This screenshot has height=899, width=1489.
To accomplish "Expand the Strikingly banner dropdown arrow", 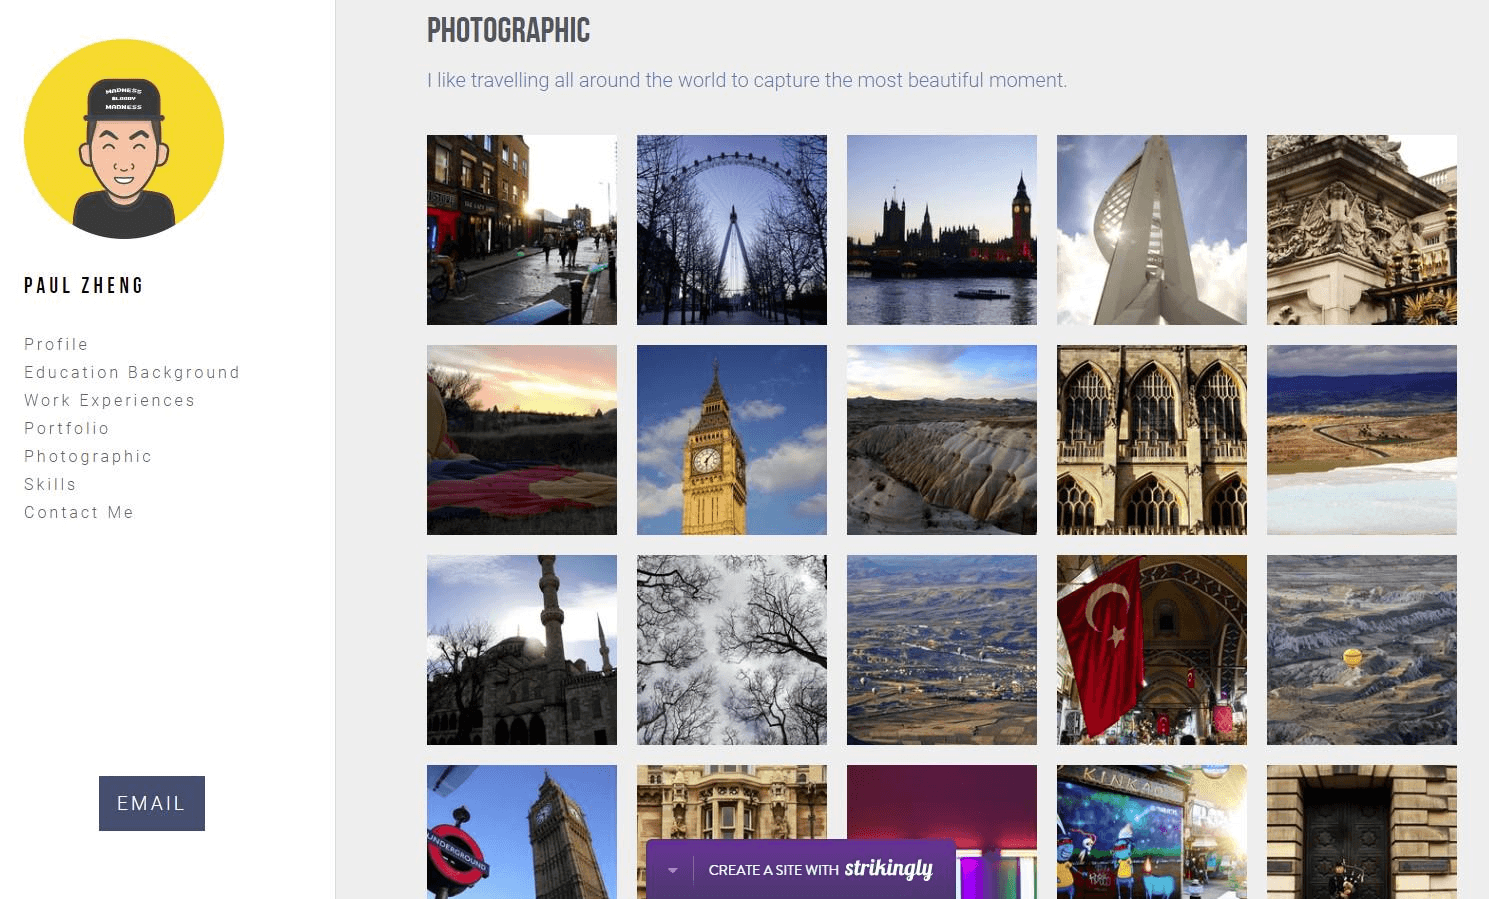I will point(673,870).
